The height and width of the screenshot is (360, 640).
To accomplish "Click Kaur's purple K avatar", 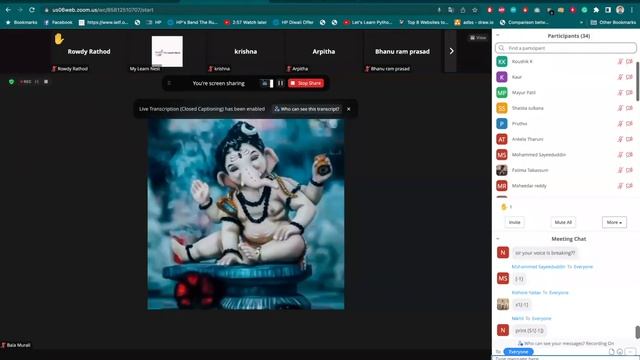I will [502, 77].
